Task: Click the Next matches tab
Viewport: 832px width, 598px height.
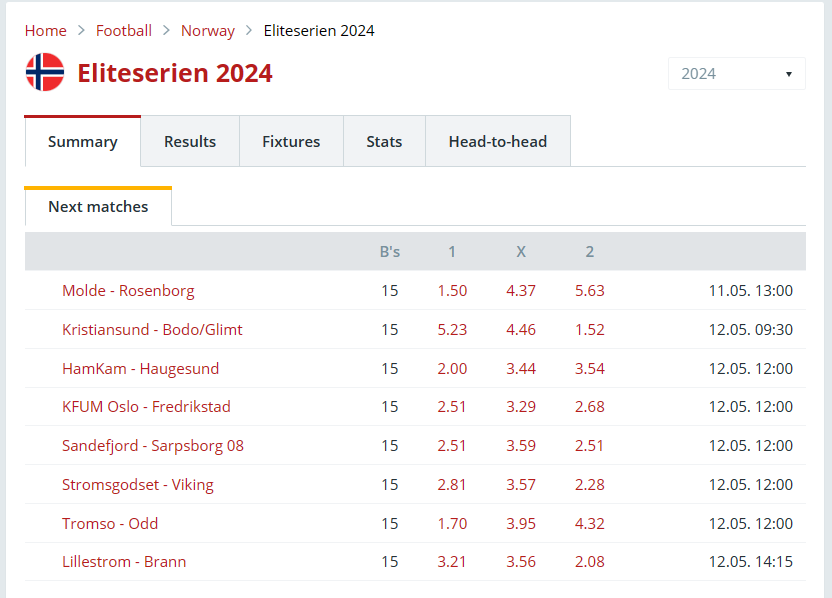Action: click(x=98, y=206)
